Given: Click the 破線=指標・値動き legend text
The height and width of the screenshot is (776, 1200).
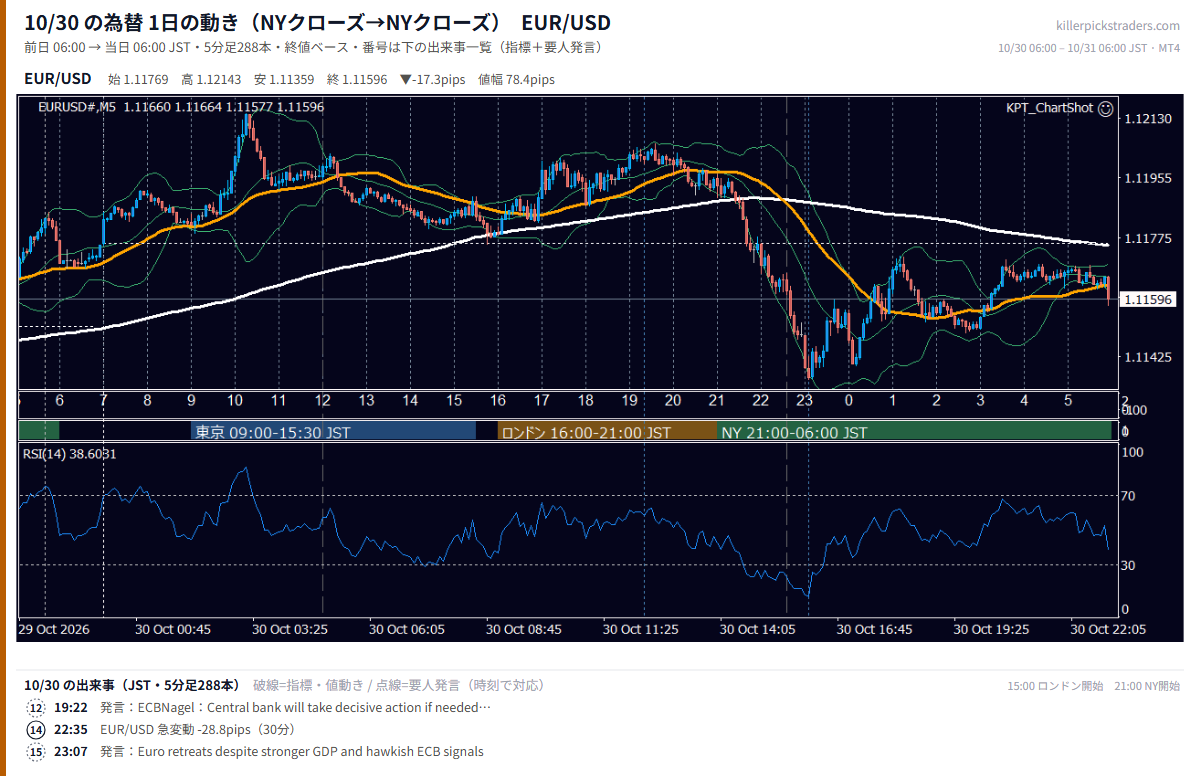Looking at the screenshot, I should [311, 685].
